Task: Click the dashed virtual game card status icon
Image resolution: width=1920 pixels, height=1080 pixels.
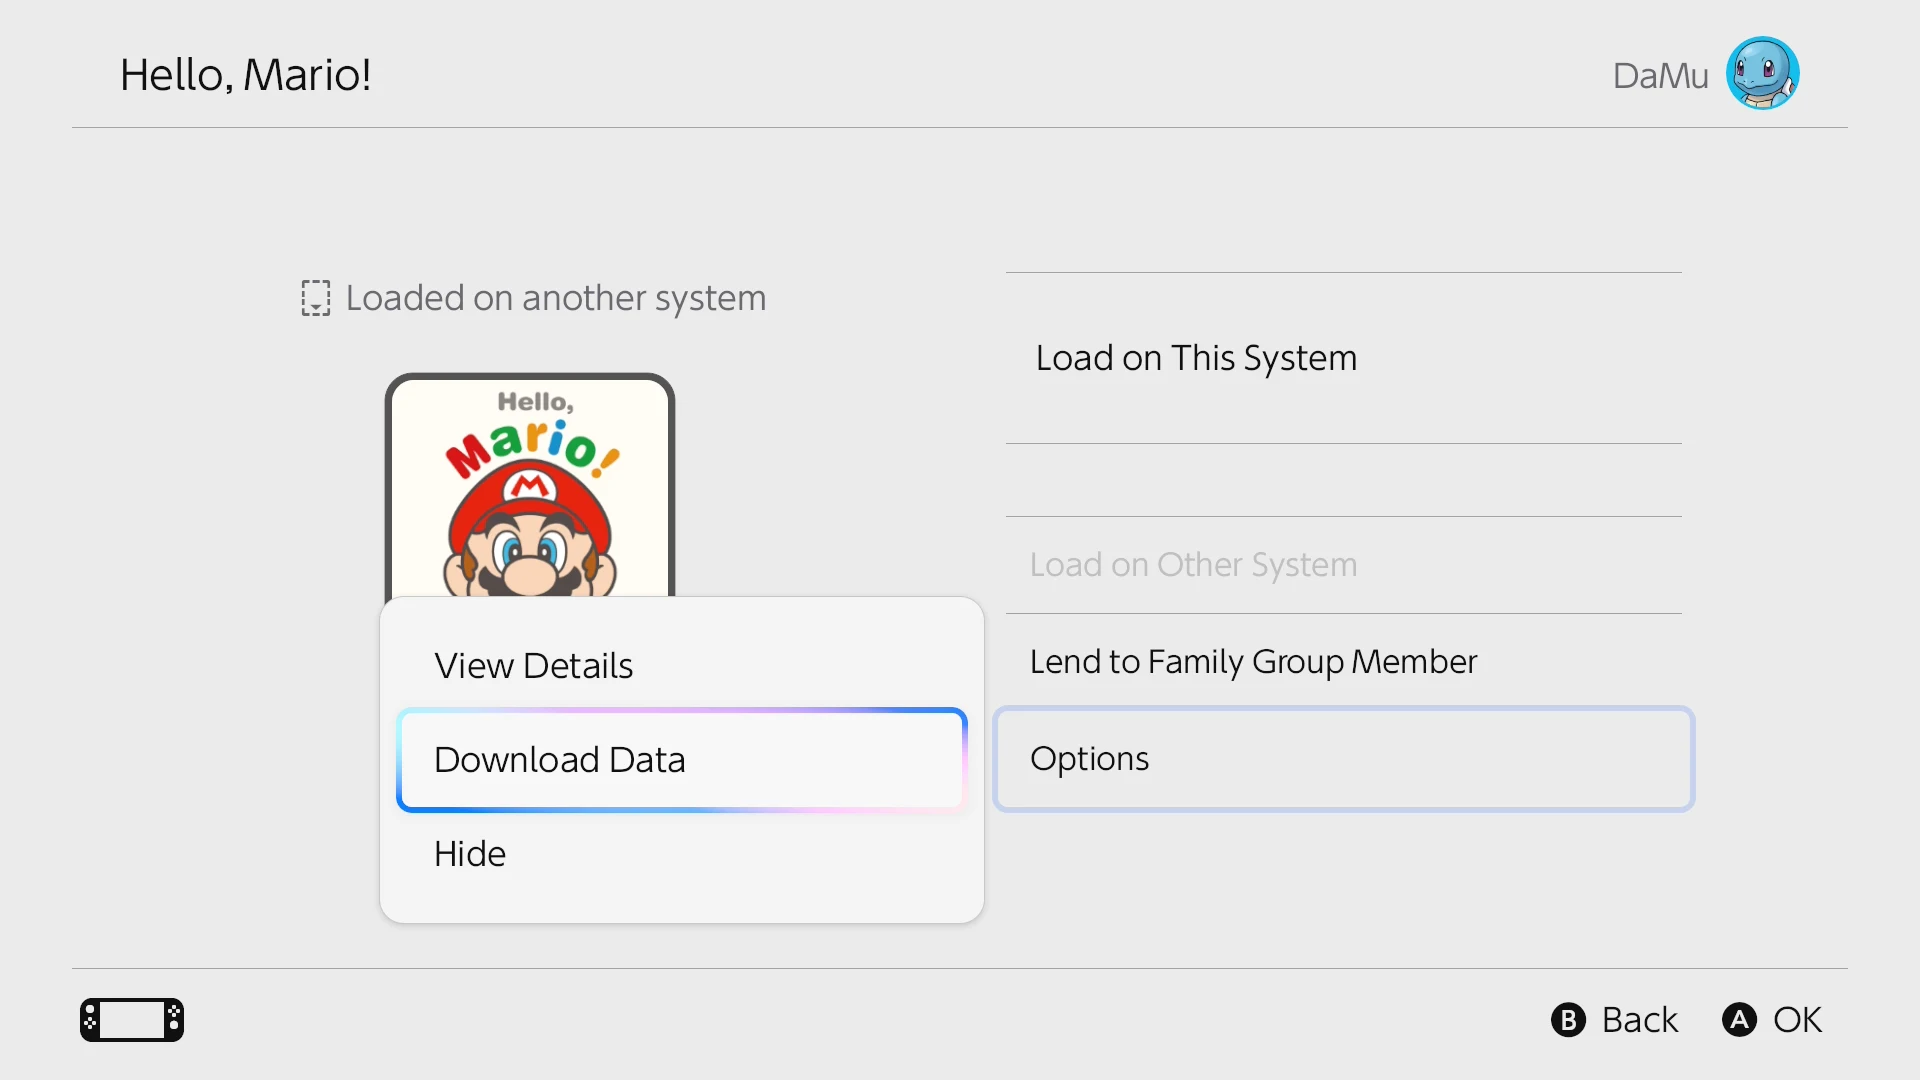Action: 316,298
